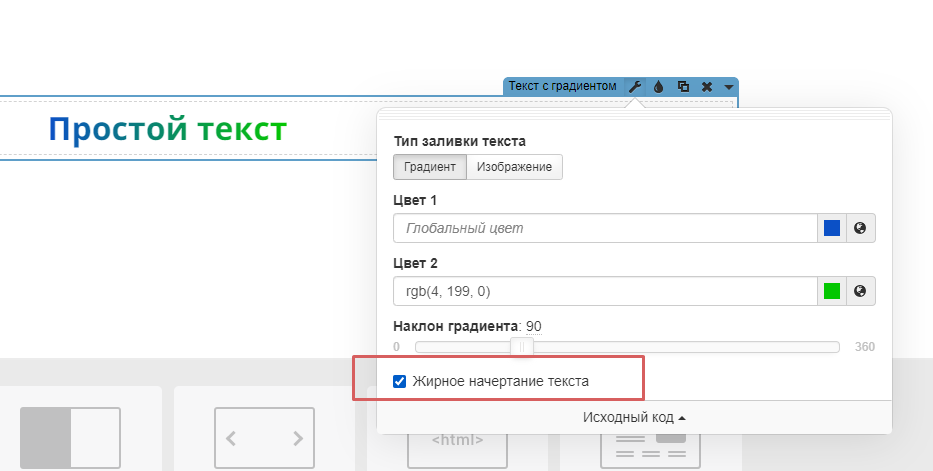
Task: Choose the two-column layout block thumbnail
Action: pyautogui.click(x=70, y=437)
